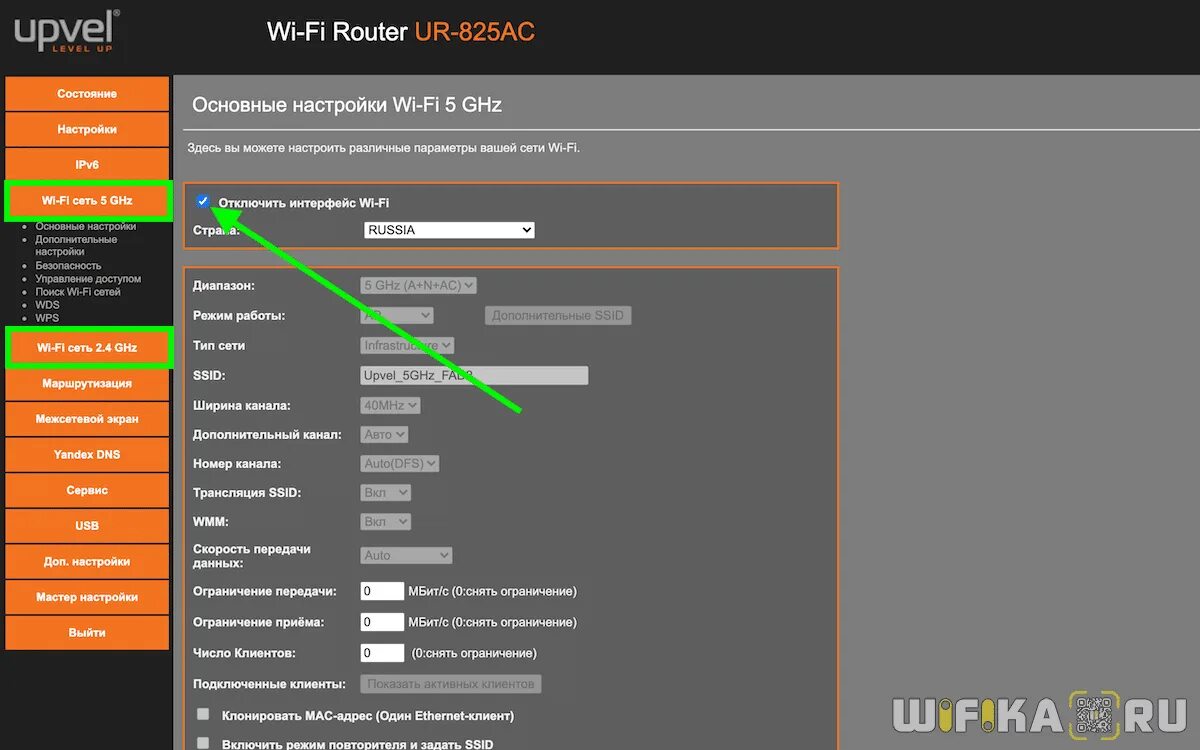The width and height of the screenshot is (1200, 750).
Task: Open the Маршрутизация menu section
Action: pyautogui.click(x=87, y=383)
